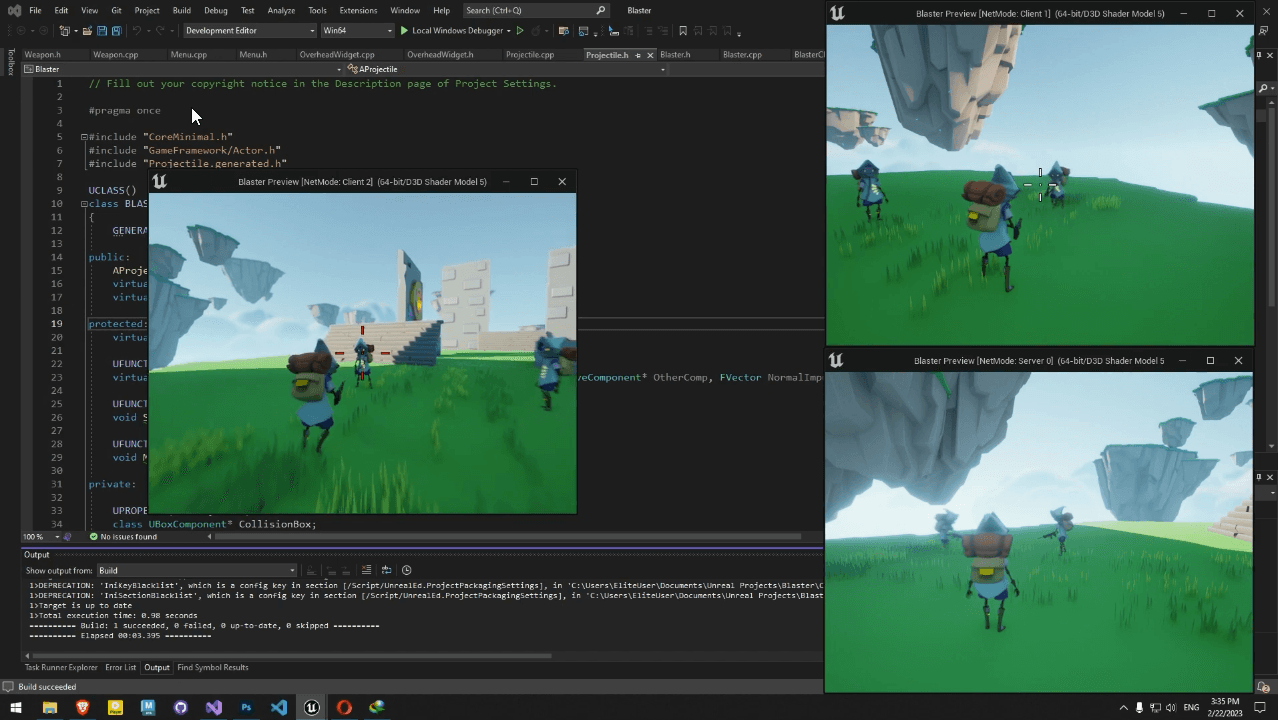Pin the Projectile.h tab

pos(638,55)
